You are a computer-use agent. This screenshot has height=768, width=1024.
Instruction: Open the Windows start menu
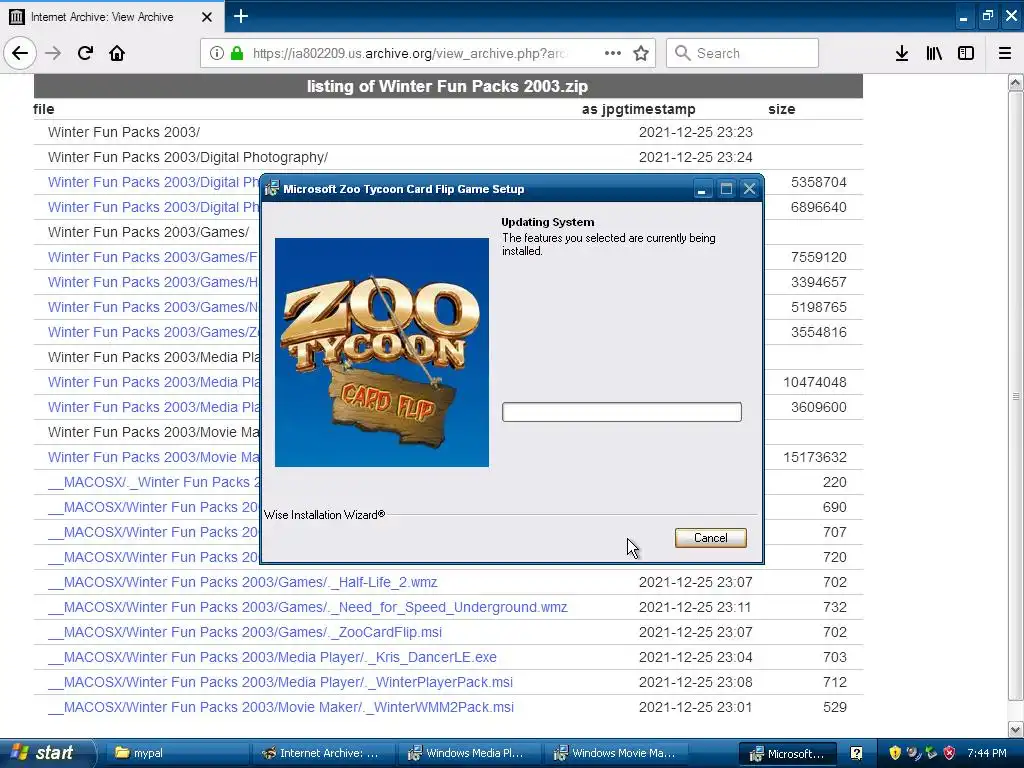pyautogui.click(x=46, y=753)
